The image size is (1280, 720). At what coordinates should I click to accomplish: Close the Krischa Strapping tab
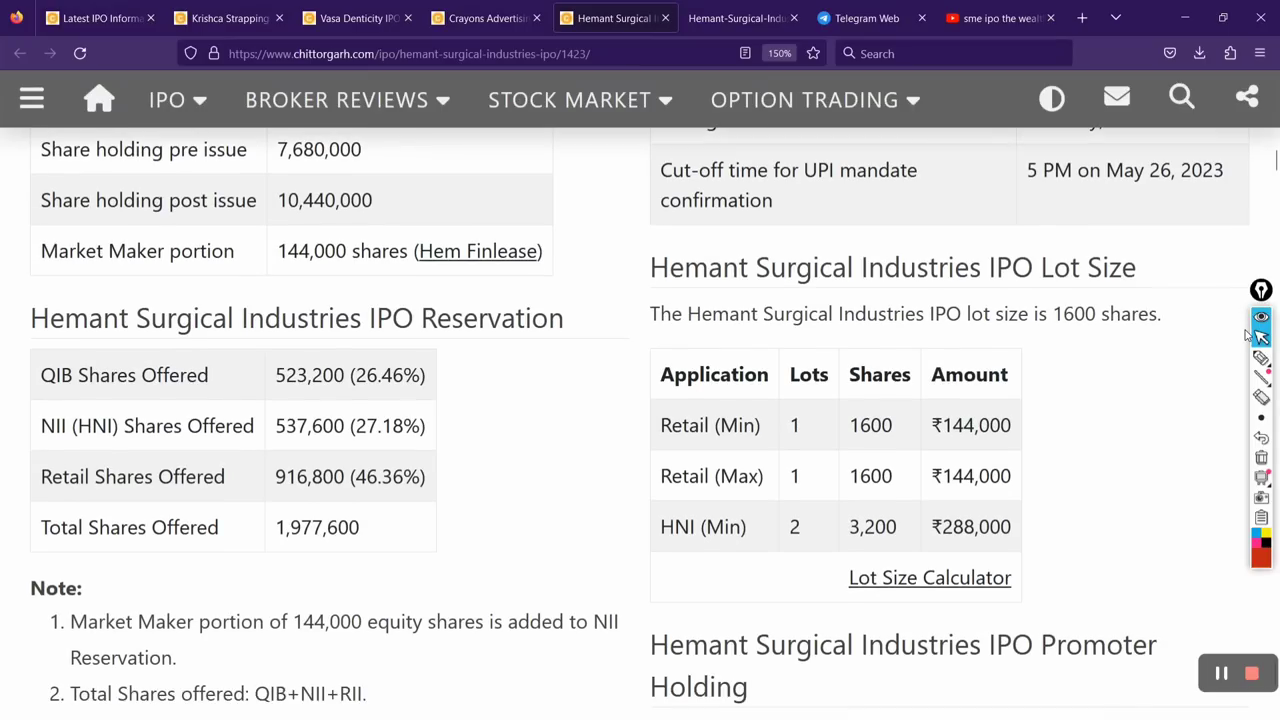point(279,18)
